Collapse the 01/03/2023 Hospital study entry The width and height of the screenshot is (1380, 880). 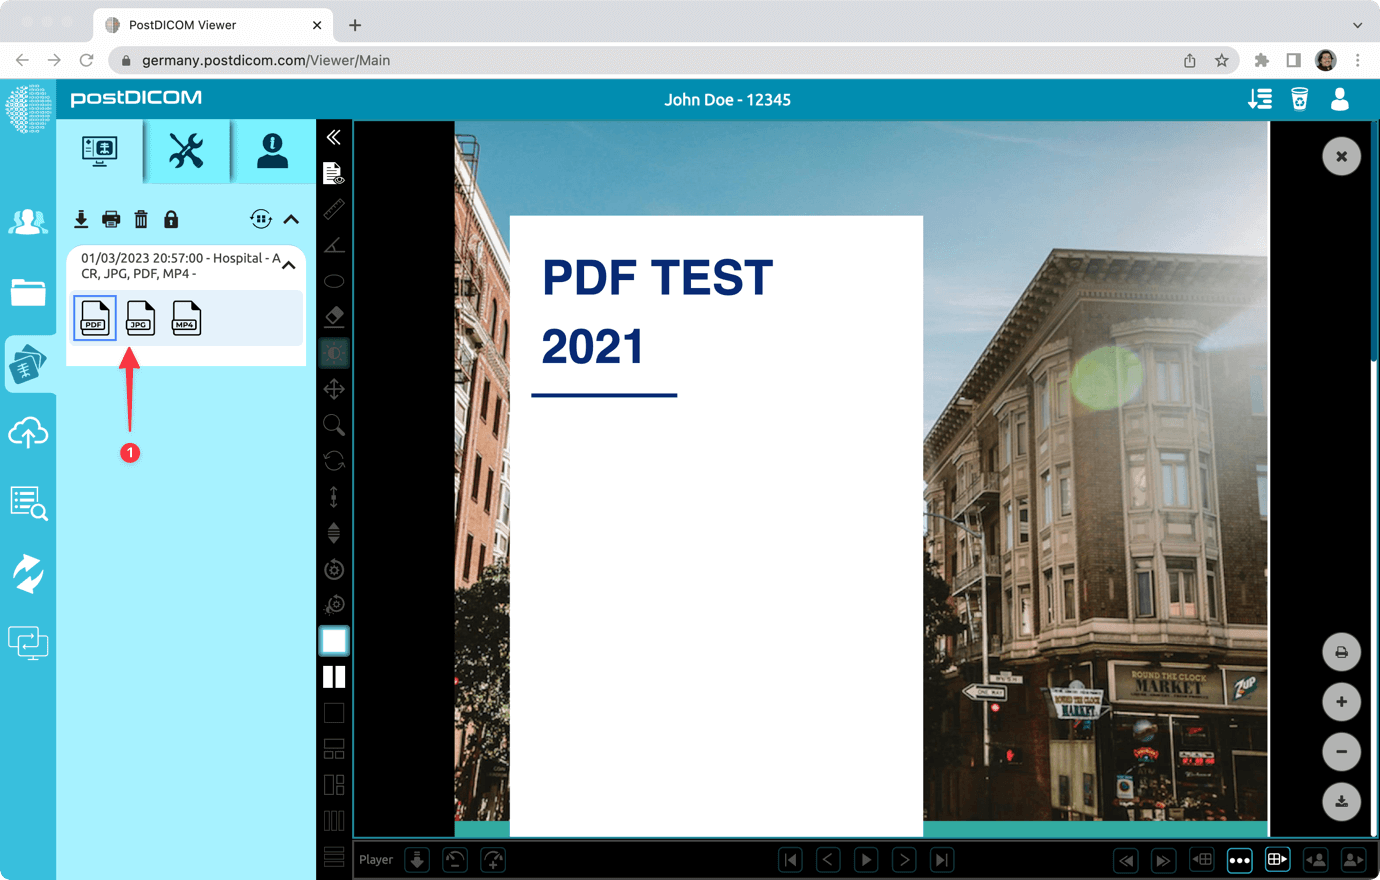click(x=288, y=265)
